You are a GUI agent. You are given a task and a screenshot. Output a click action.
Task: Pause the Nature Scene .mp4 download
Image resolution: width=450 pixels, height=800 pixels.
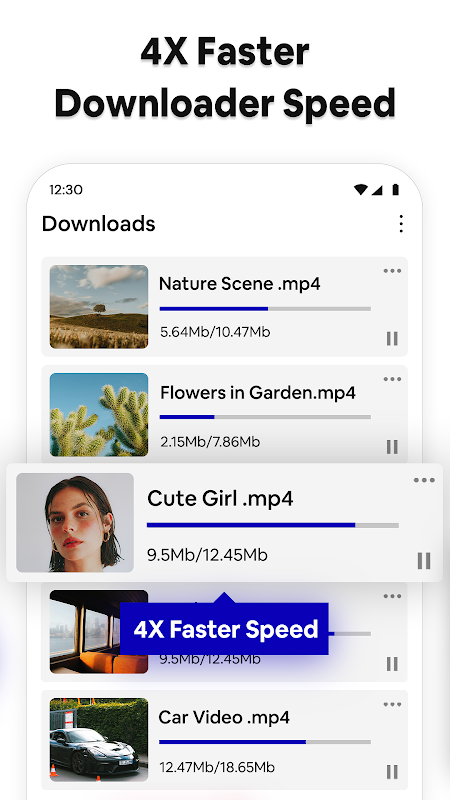coord(392,338)
